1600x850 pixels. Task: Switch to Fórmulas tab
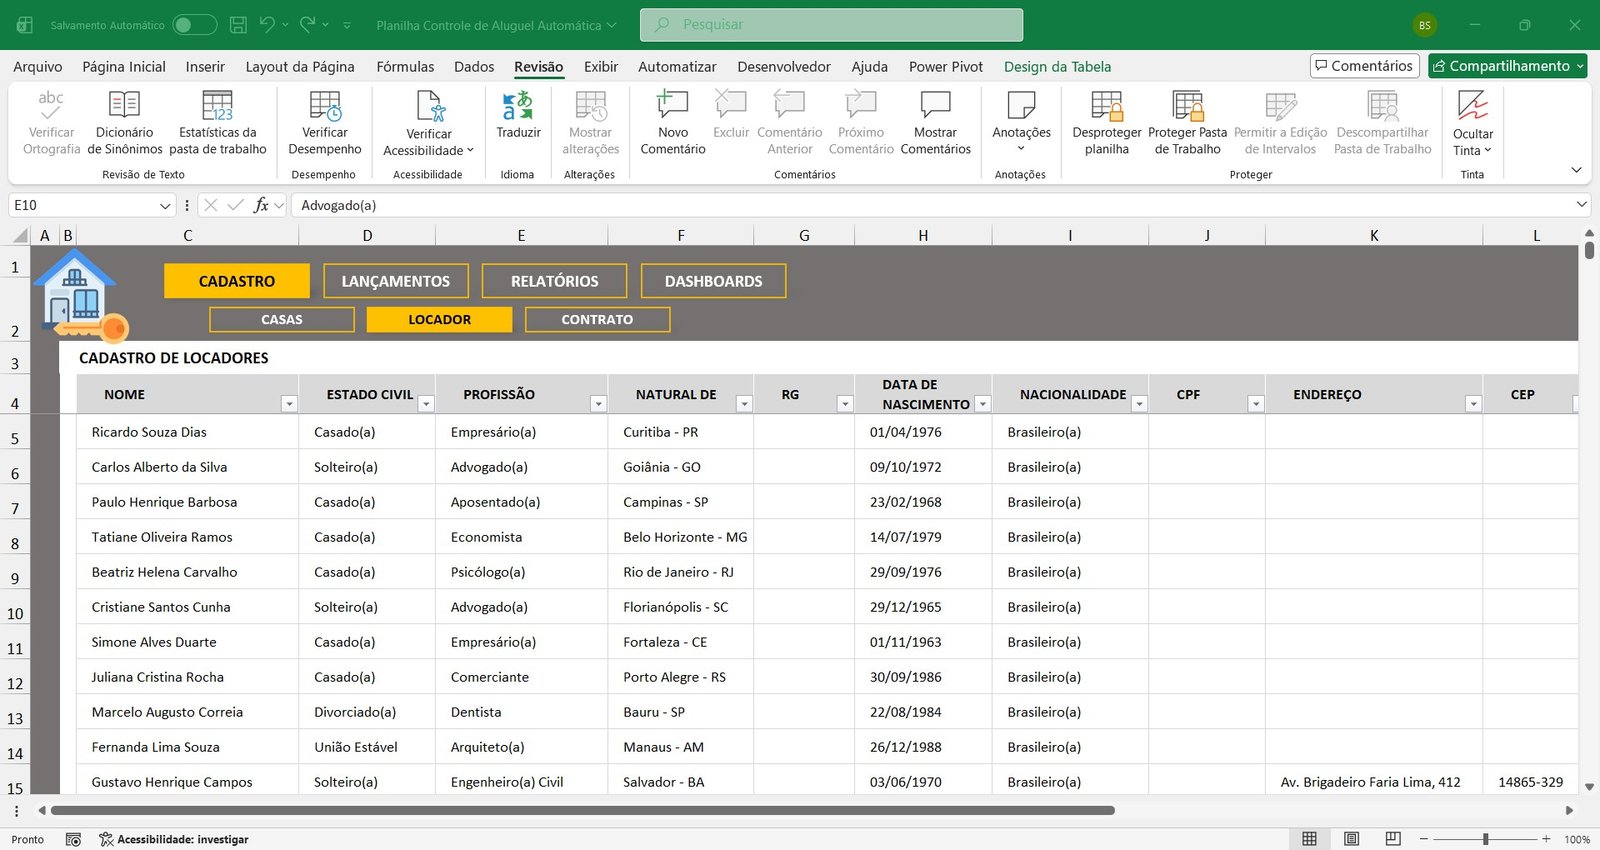coord(405,67)
